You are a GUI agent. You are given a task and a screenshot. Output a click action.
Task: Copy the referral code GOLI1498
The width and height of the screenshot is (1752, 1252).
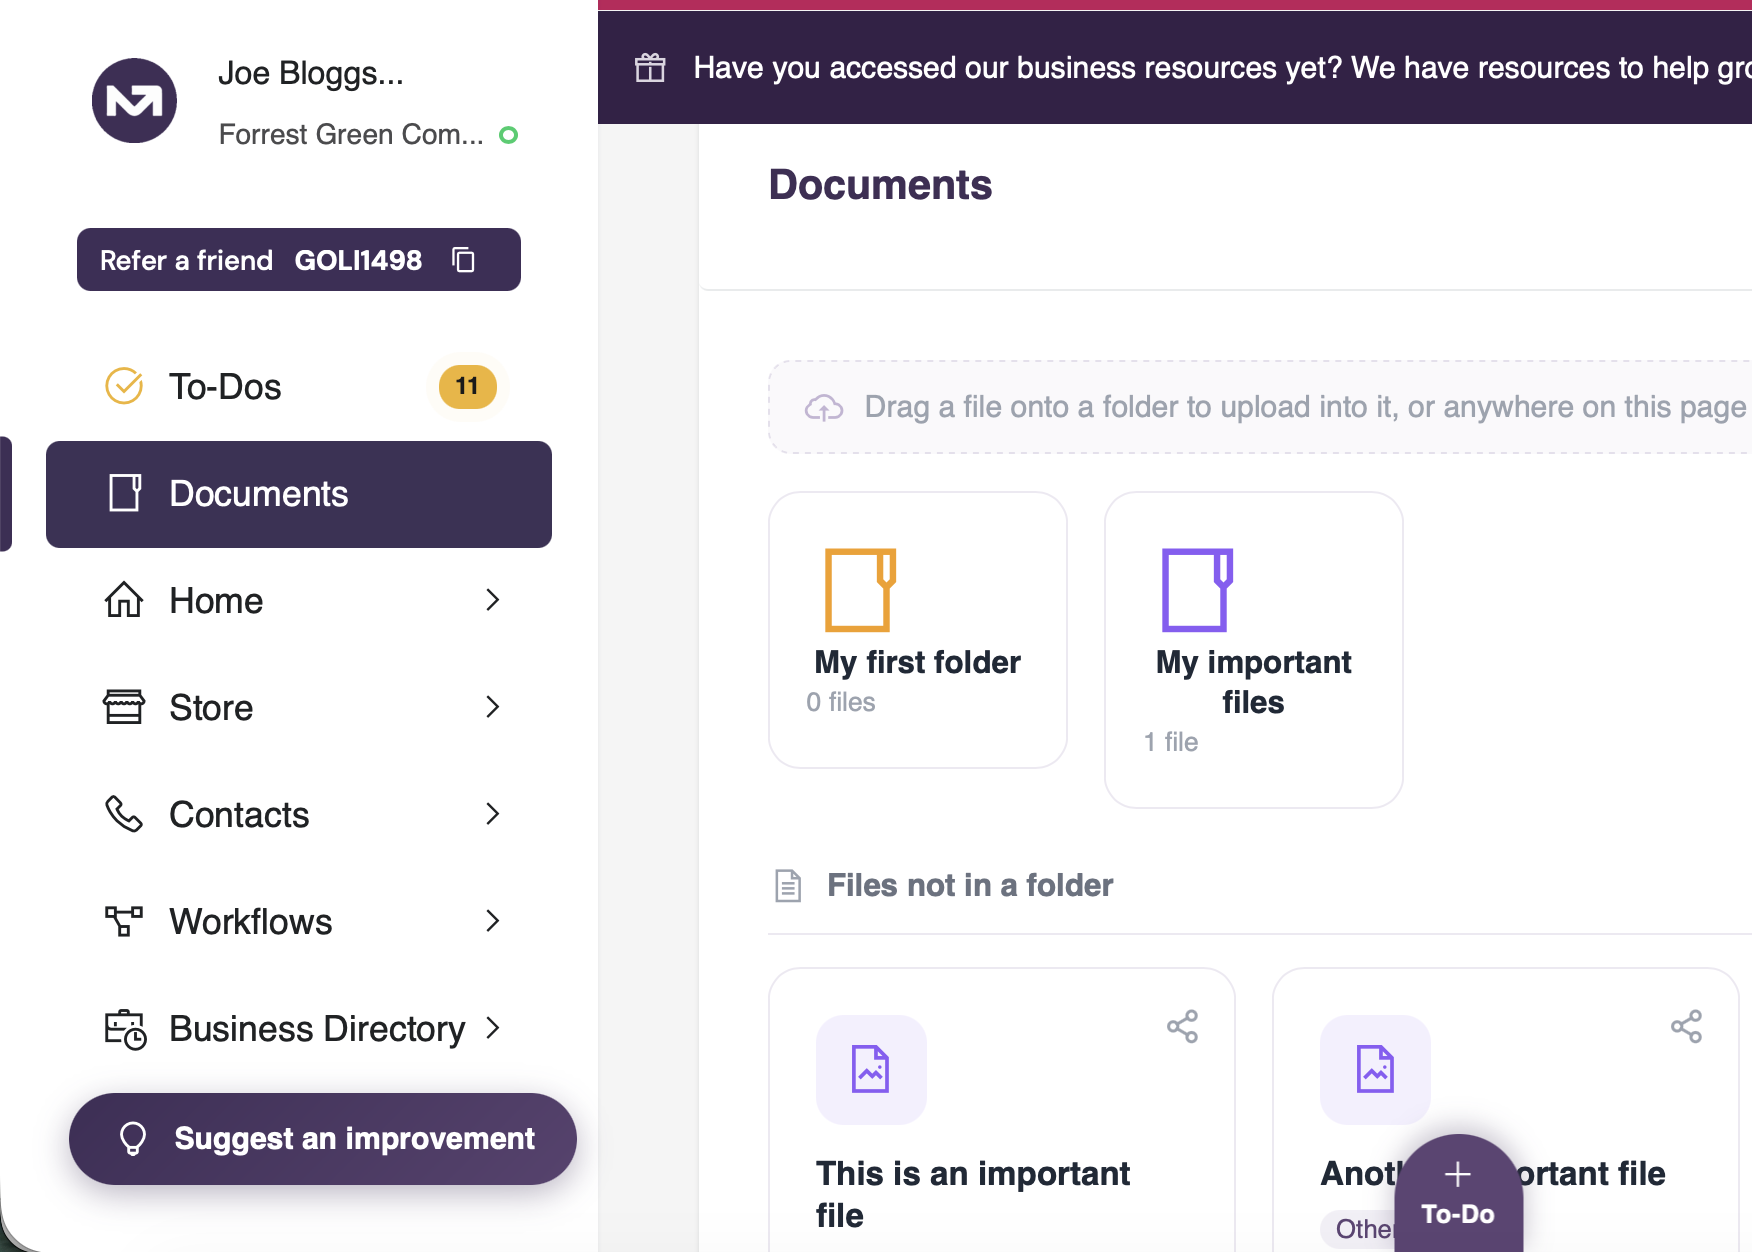click(463, 260)
